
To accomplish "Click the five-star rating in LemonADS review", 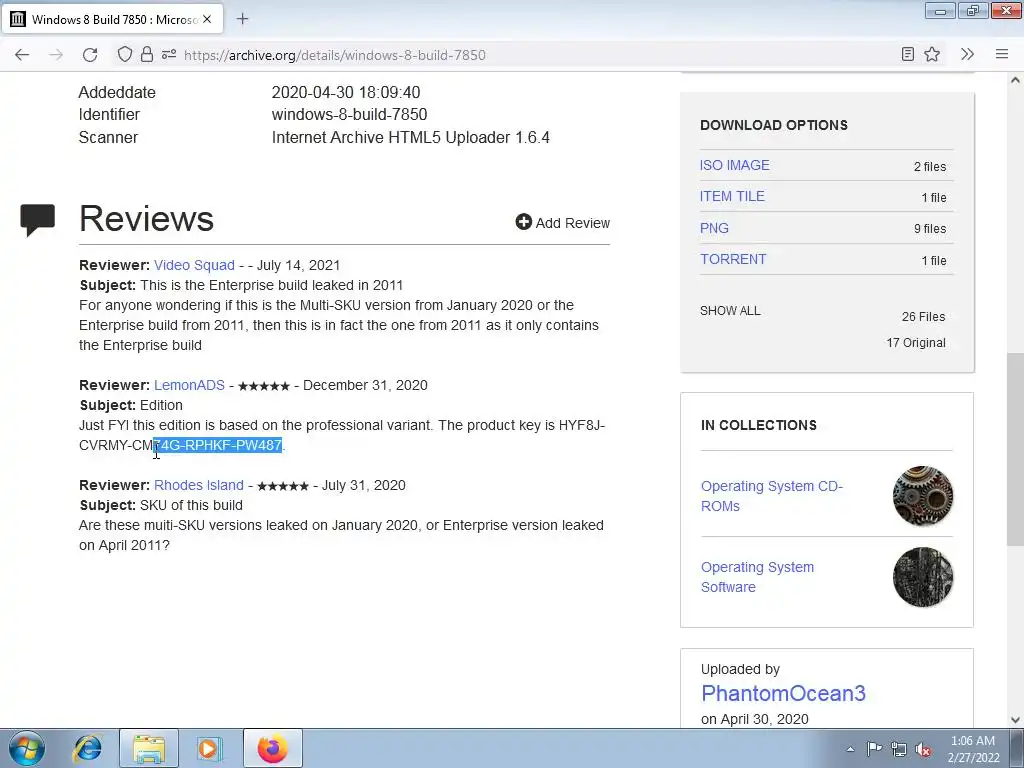I will click(264, 386).
